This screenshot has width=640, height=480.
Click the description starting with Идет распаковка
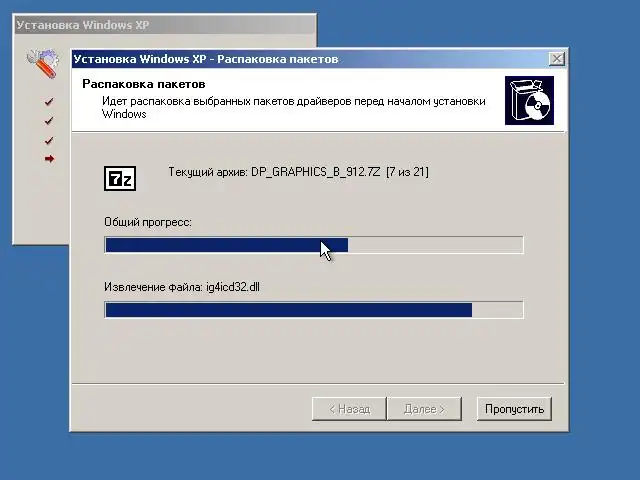(x=293, y=107)
